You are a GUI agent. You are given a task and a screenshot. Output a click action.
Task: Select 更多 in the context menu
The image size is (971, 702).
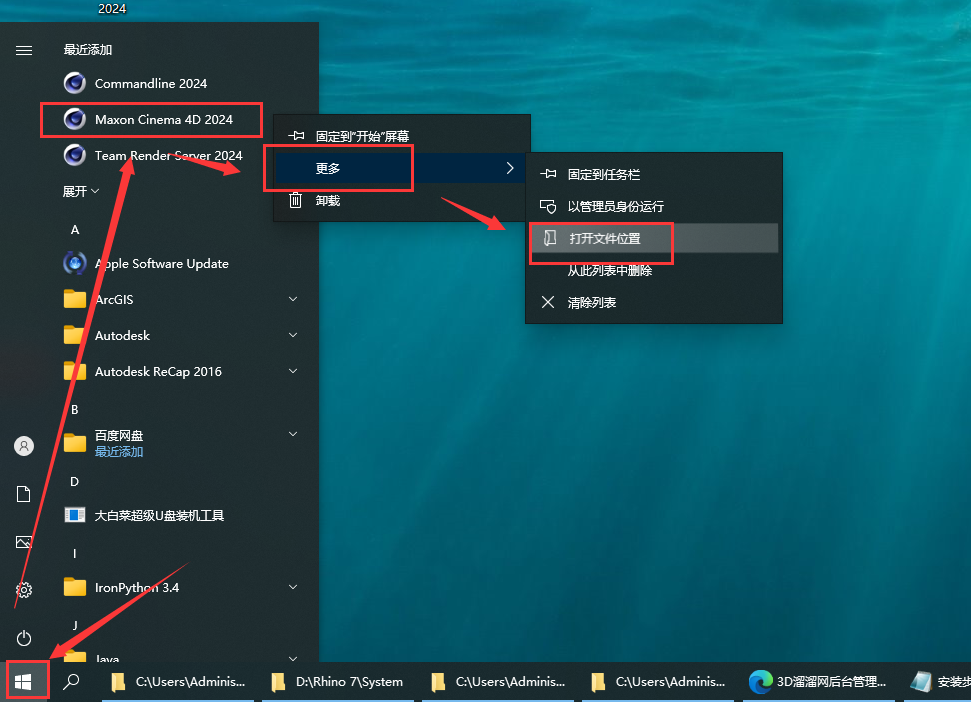click(402, 168)
